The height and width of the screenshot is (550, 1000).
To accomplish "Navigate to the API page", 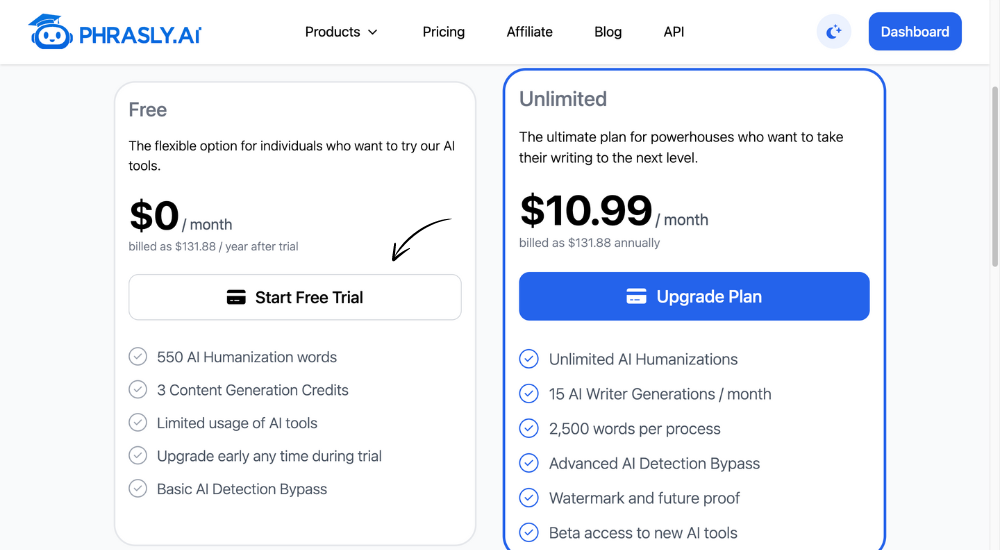I will 673,32.
